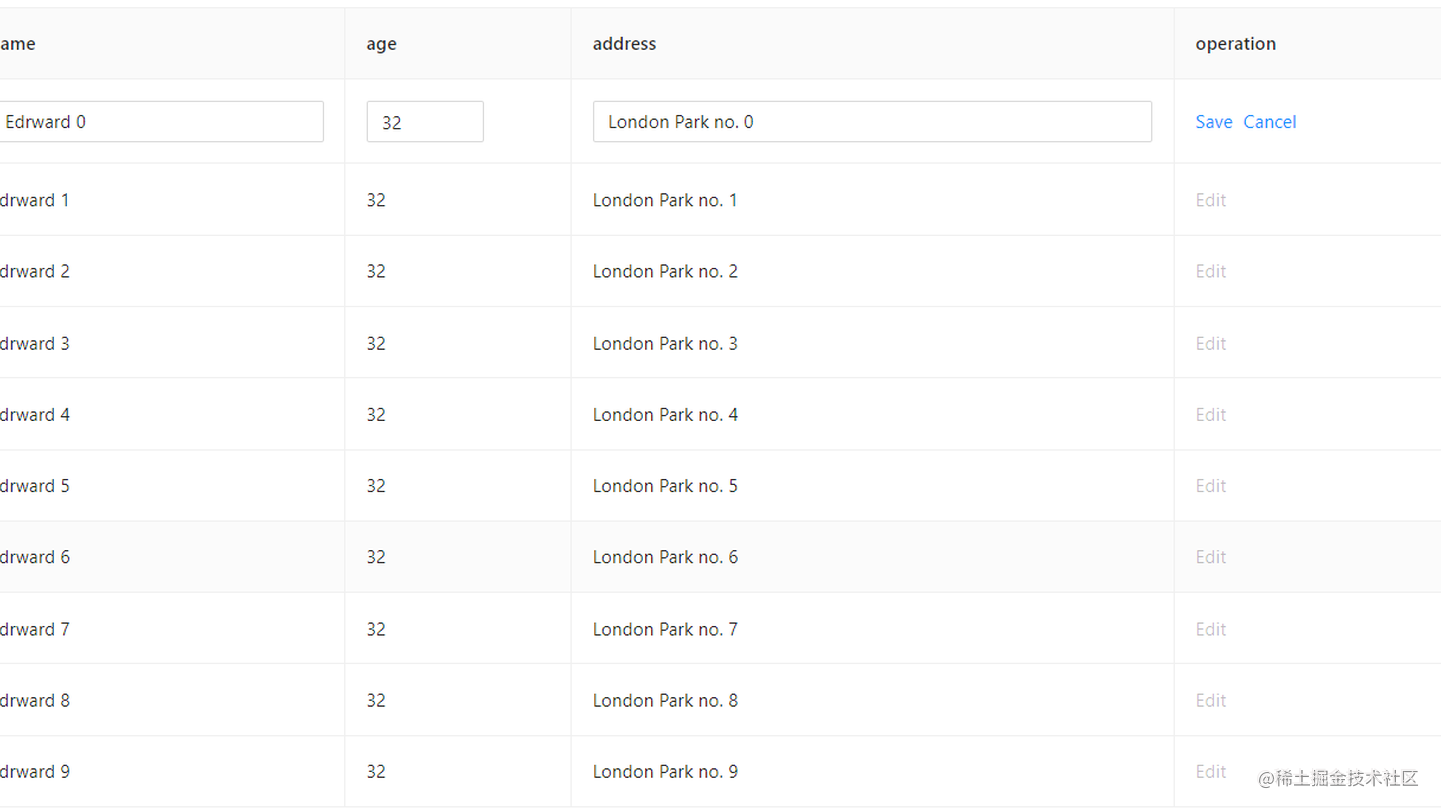Viewport: 1441px width, 811px height.
Task: Click the operation column header
Action: click(x=1235, y=43)
